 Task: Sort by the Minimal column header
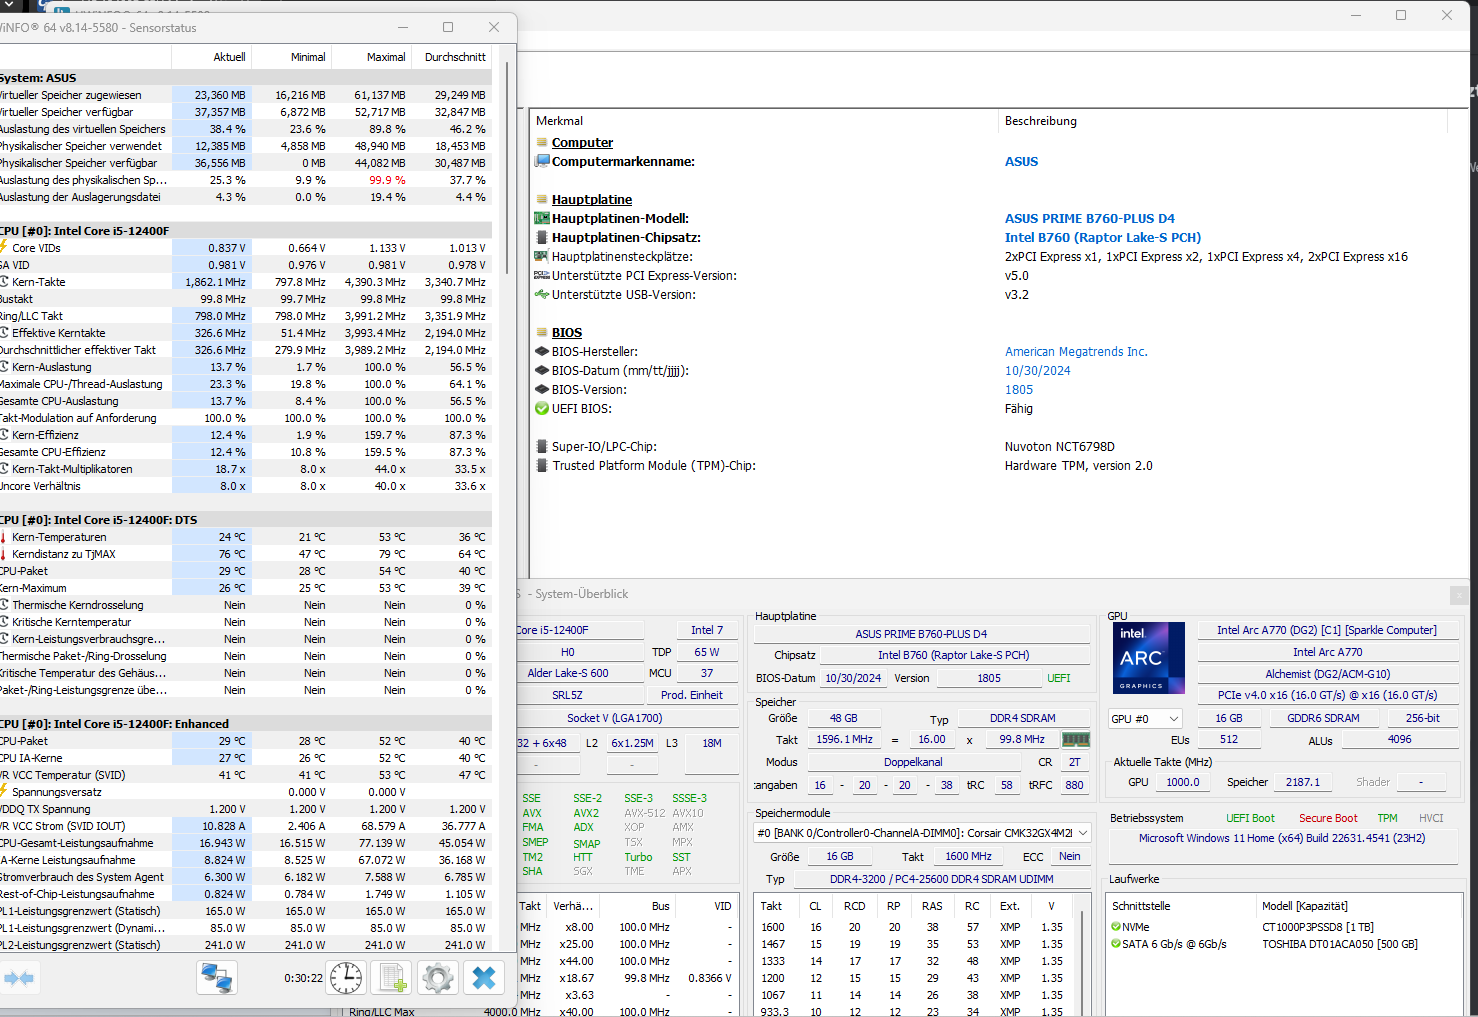point(291,57)
